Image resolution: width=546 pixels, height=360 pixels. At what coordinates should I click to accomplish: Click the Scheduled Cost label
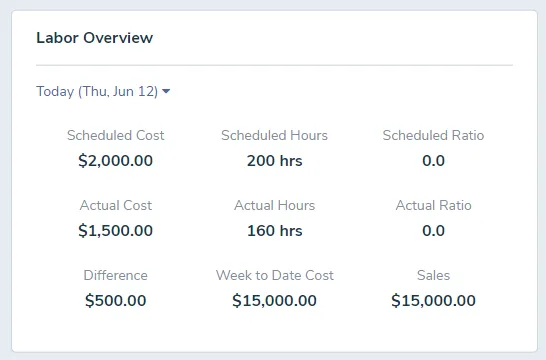pyautogui.click(x=116, y=135)
